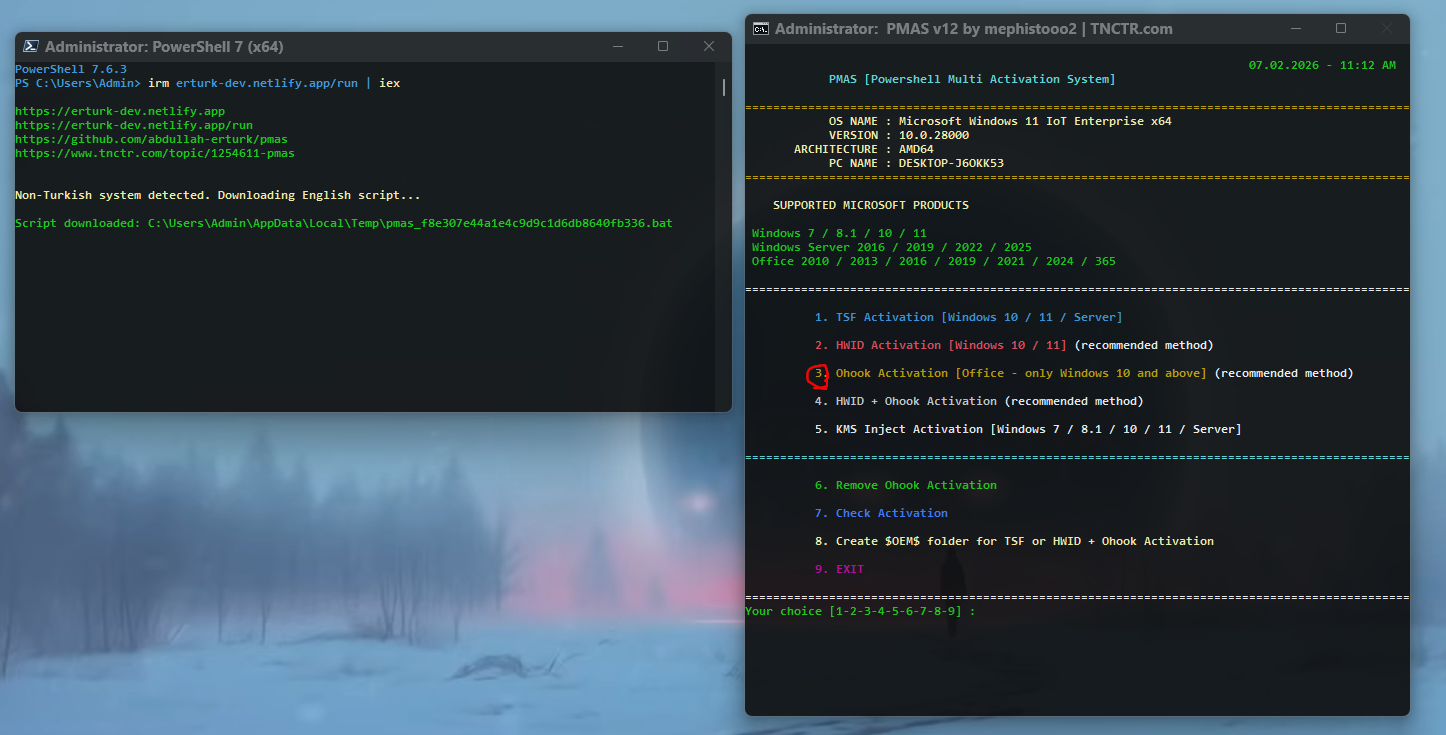Close the PowerShell 7 window
Image resolution: width=1446 pixels, height=735 pixels.
click(x=709, y=46)
